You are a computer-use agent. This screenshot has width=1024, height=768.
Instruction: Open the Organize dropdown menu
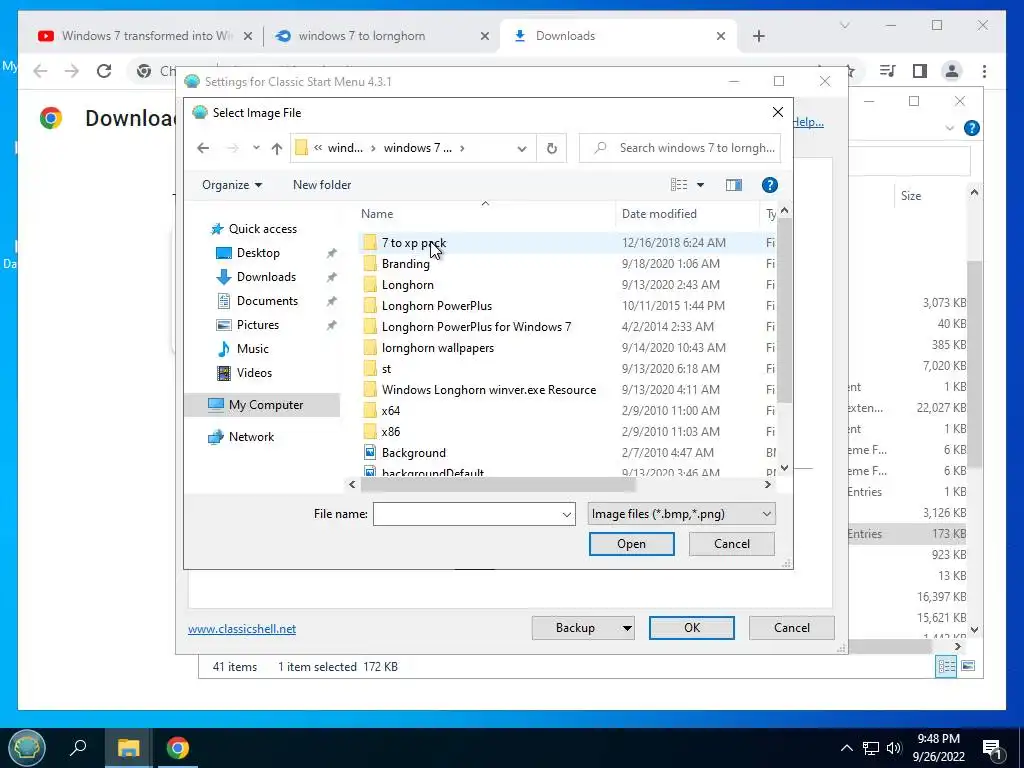(x=232, y=185)
